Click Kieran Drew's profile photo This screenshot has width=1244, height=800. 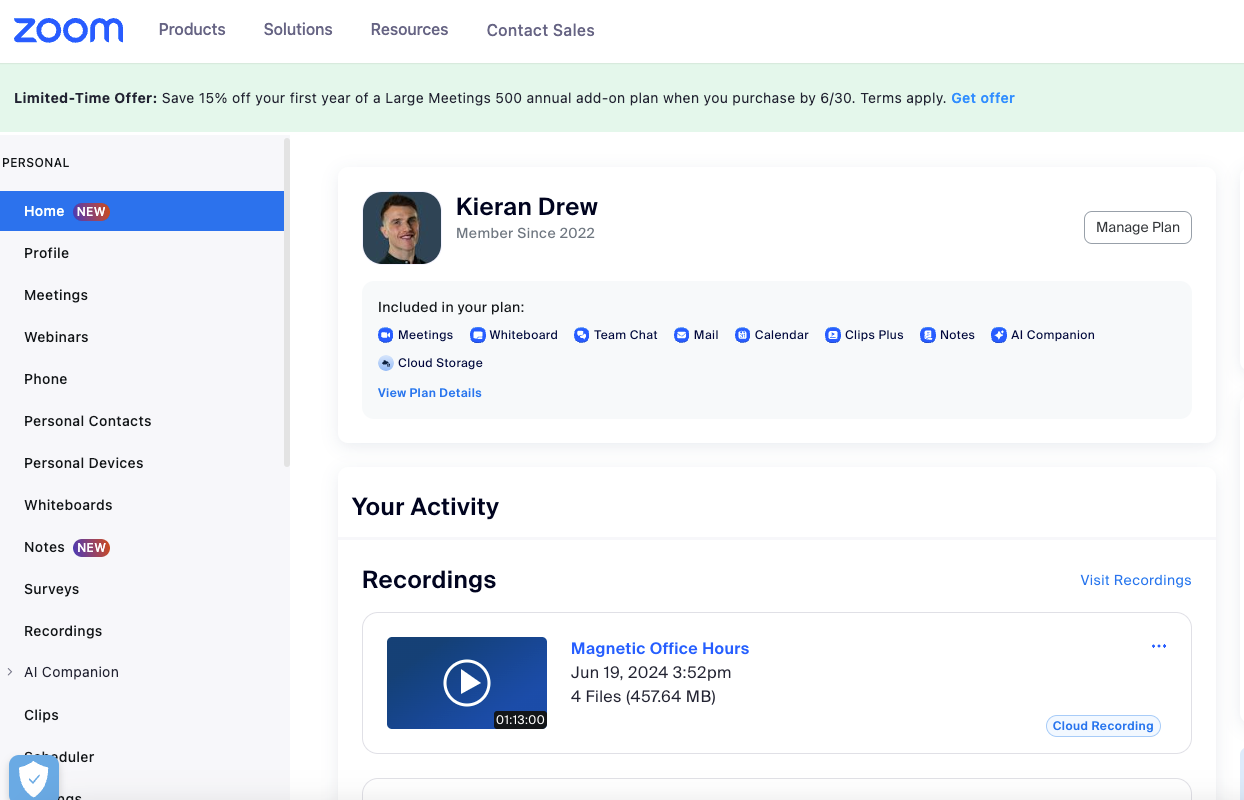(402, 228)
